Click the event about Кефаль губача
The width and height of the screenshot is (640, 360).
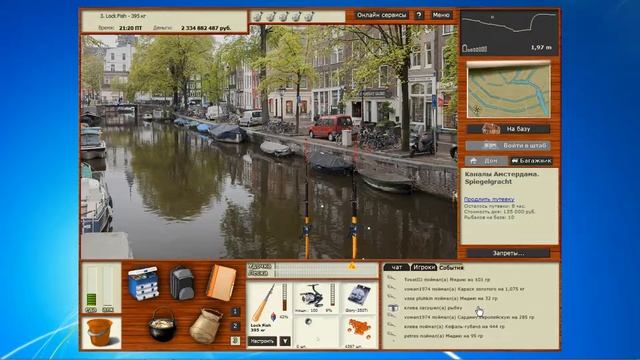click(454, 327)
